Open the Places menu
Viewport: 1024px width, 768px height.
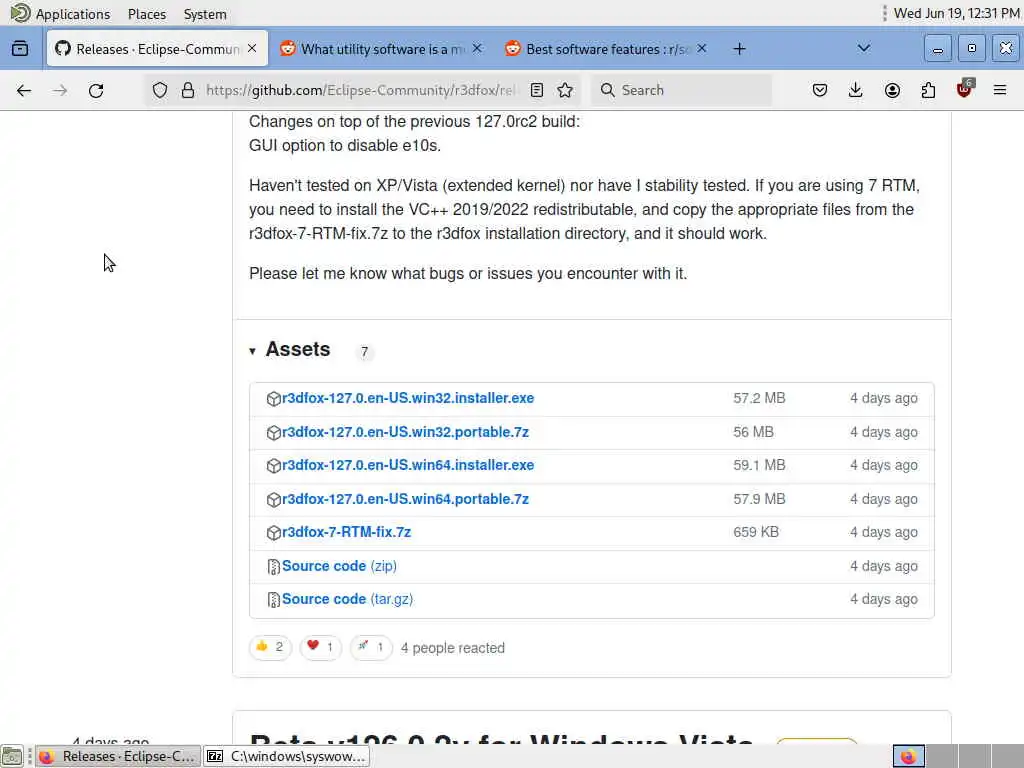[x=147, y=14]
